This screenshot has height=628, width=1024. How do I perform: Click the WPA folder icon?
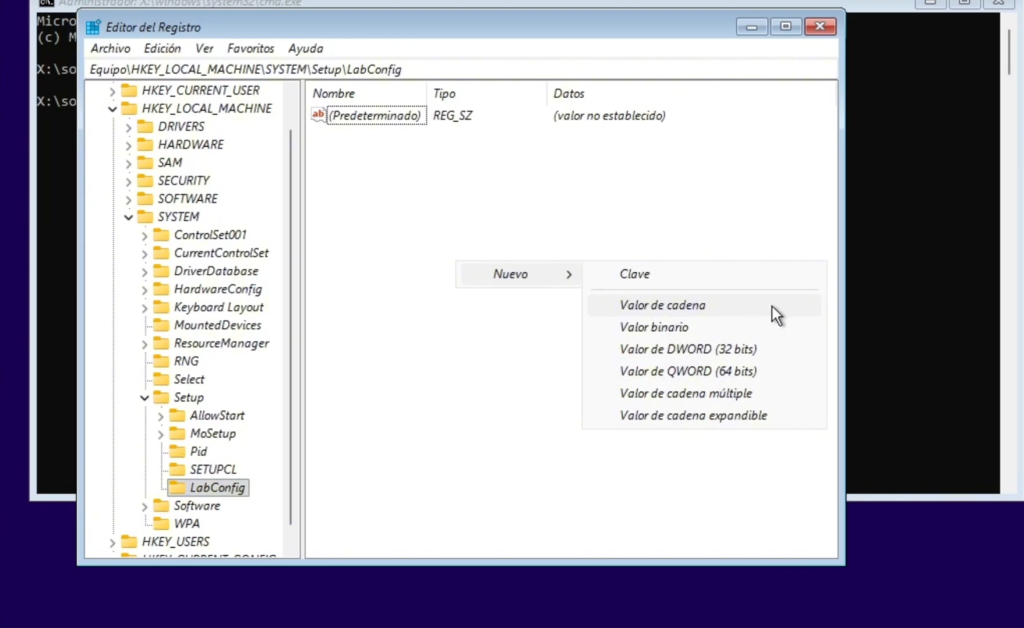tap(160, 524)
